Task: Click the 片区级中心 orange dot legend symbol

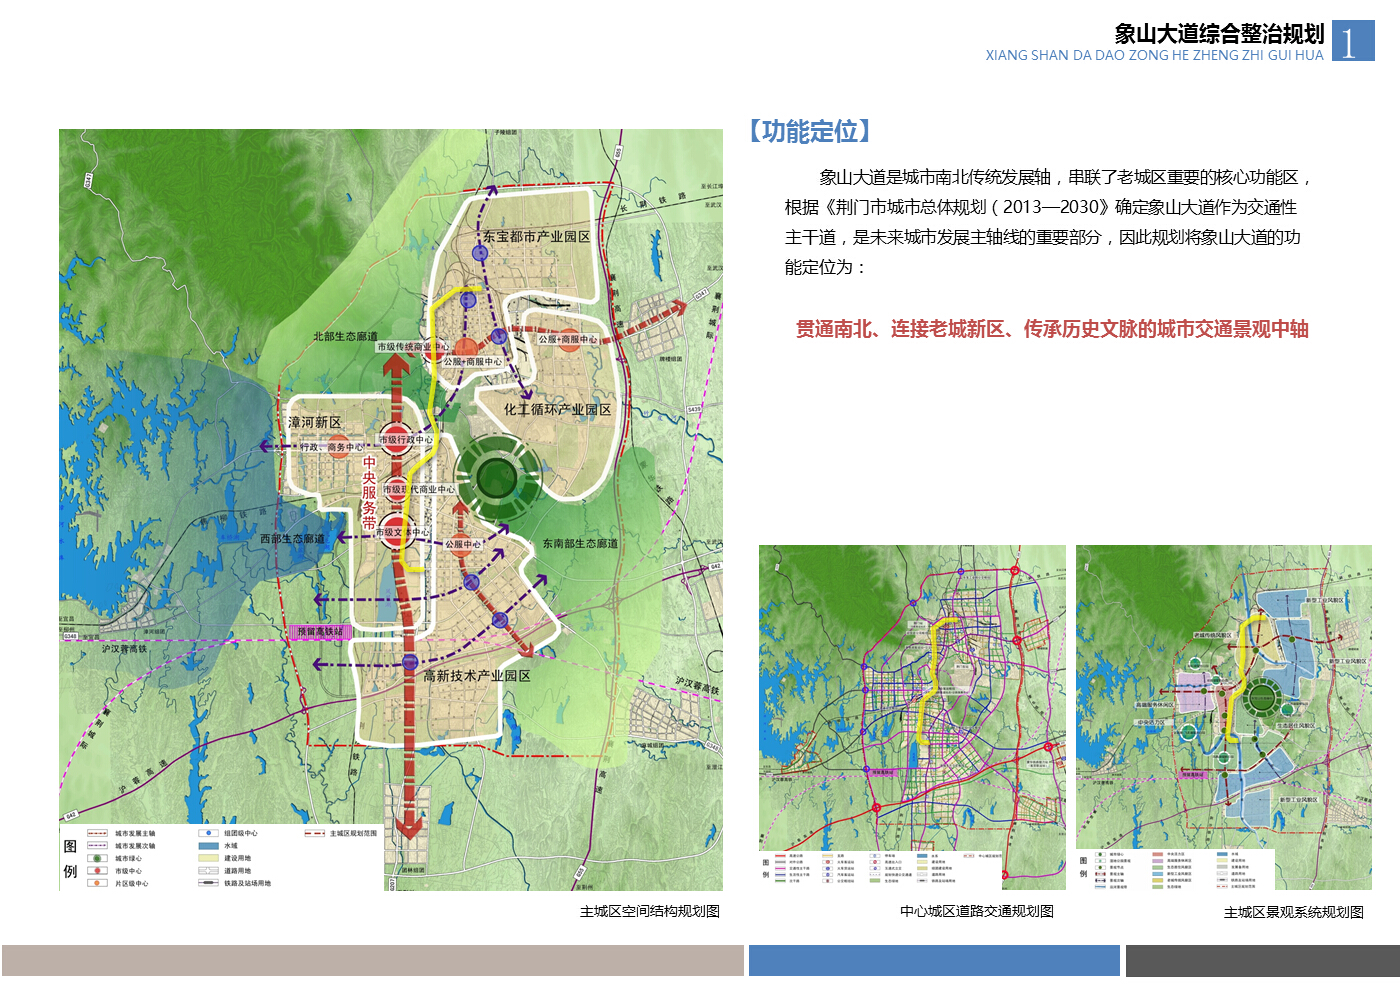Action: 97,883
